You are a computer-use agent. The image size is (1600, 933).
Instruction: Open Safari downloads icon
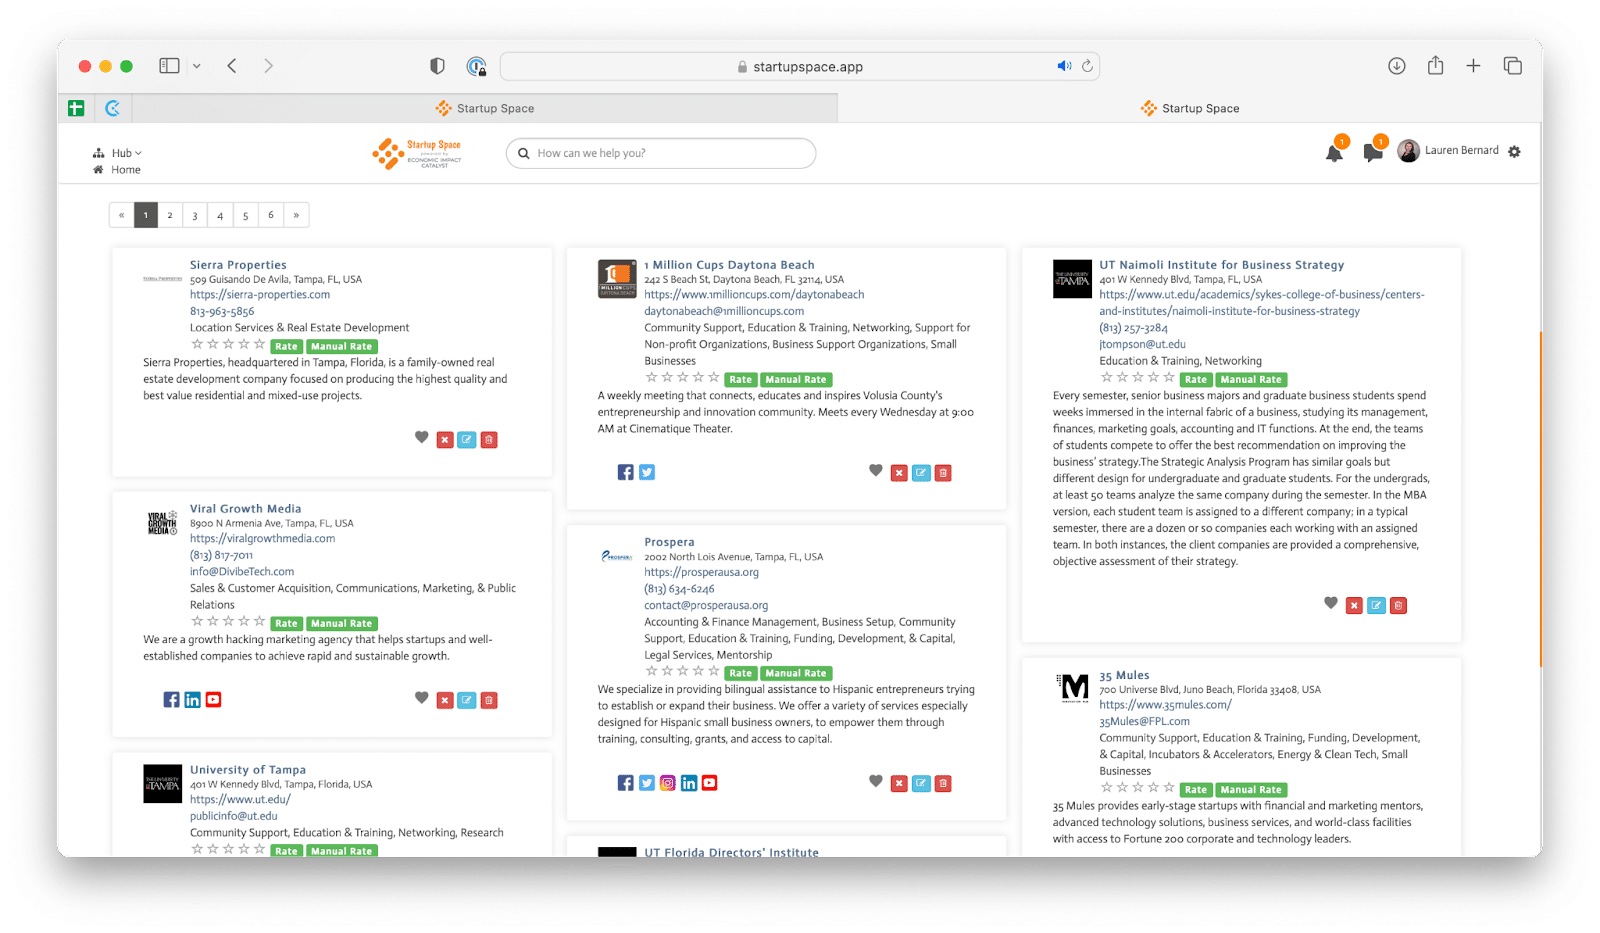coord(1397,66)
